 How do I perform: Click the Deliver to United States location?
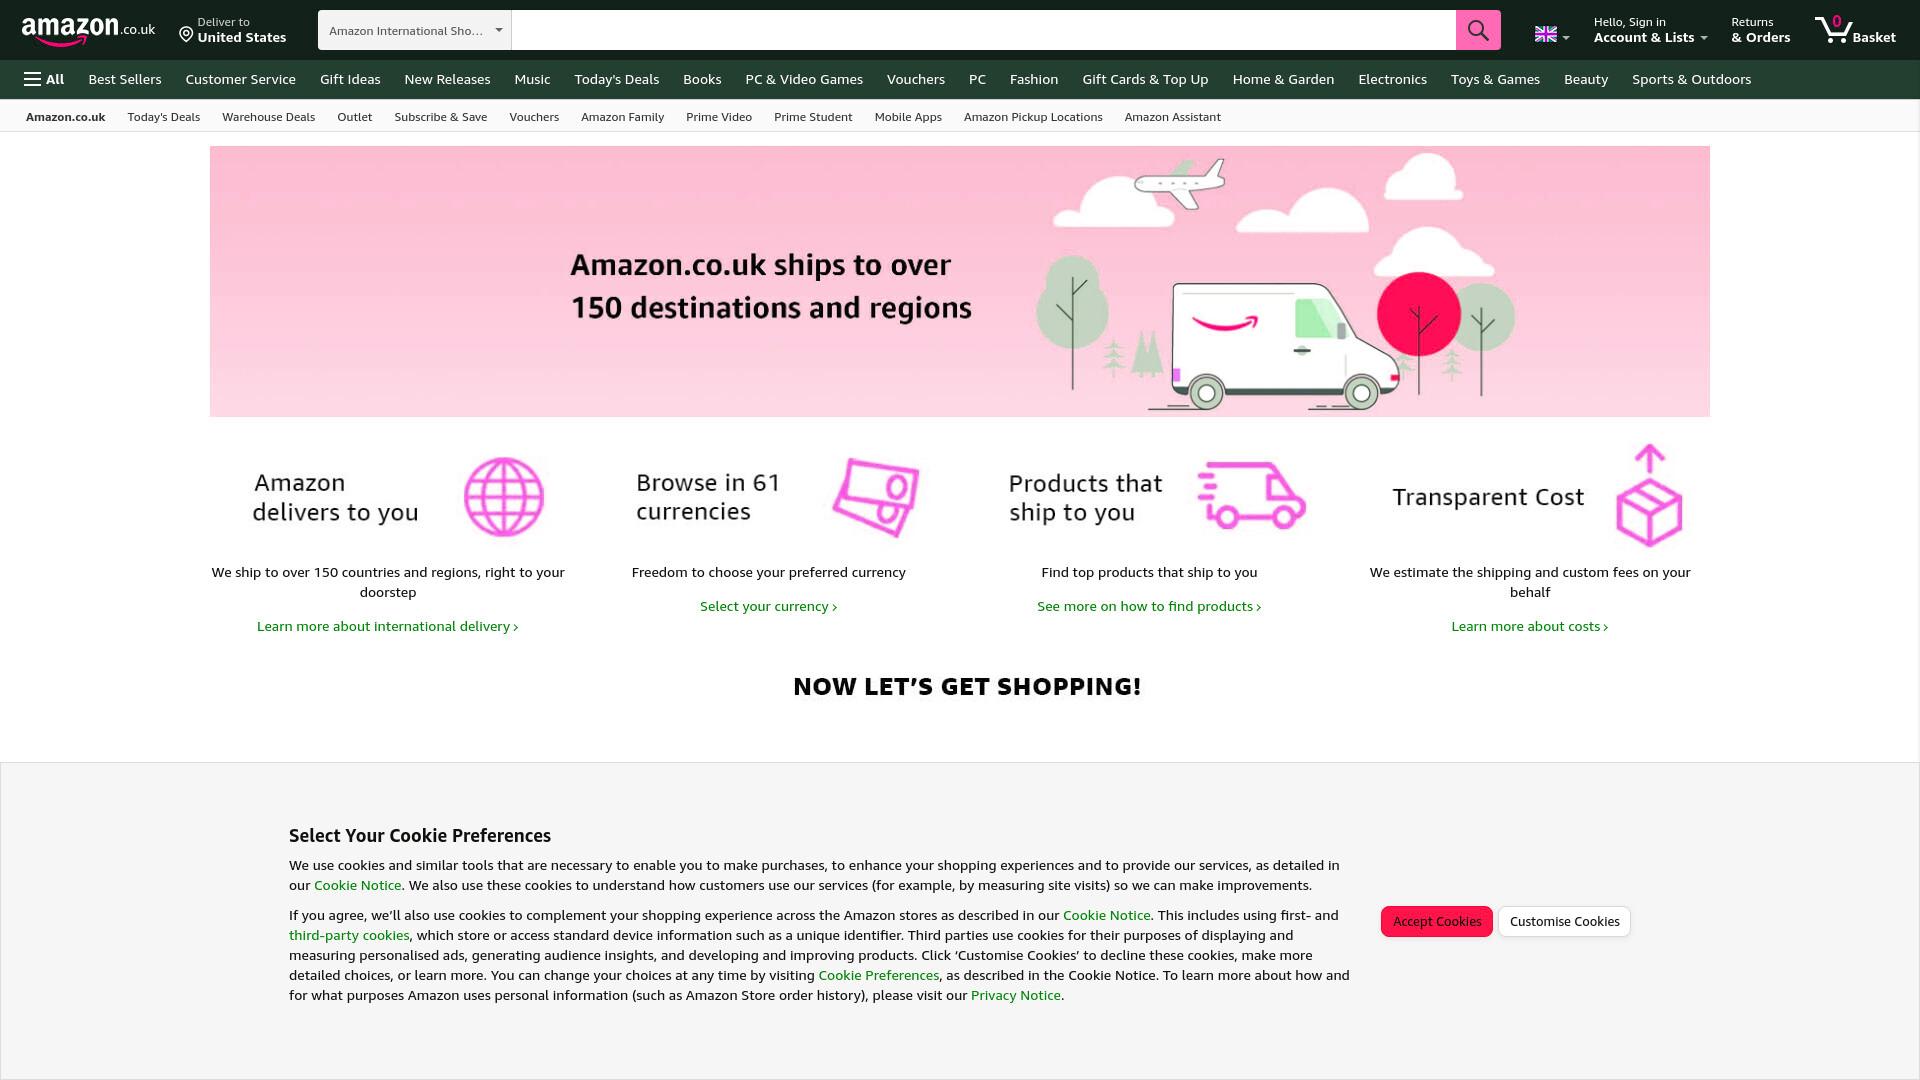click(x=233, y=30)
